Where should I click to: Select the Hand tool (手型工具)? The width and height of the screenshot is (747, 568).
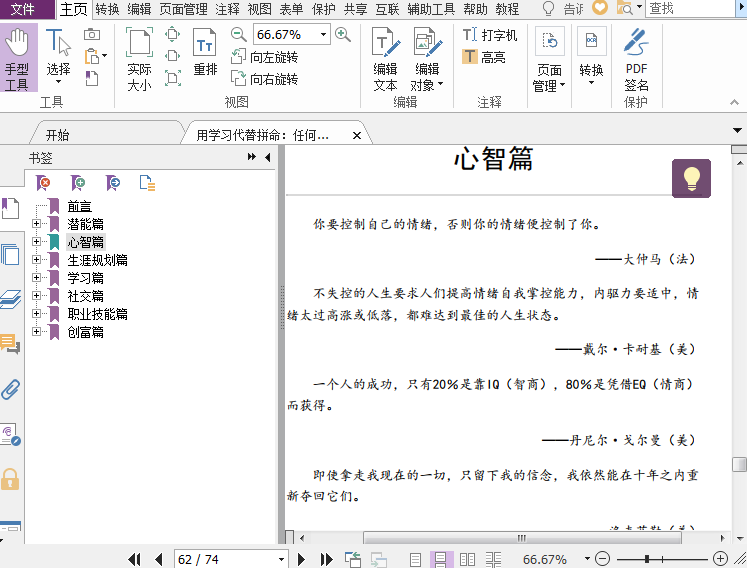point(18,58)
